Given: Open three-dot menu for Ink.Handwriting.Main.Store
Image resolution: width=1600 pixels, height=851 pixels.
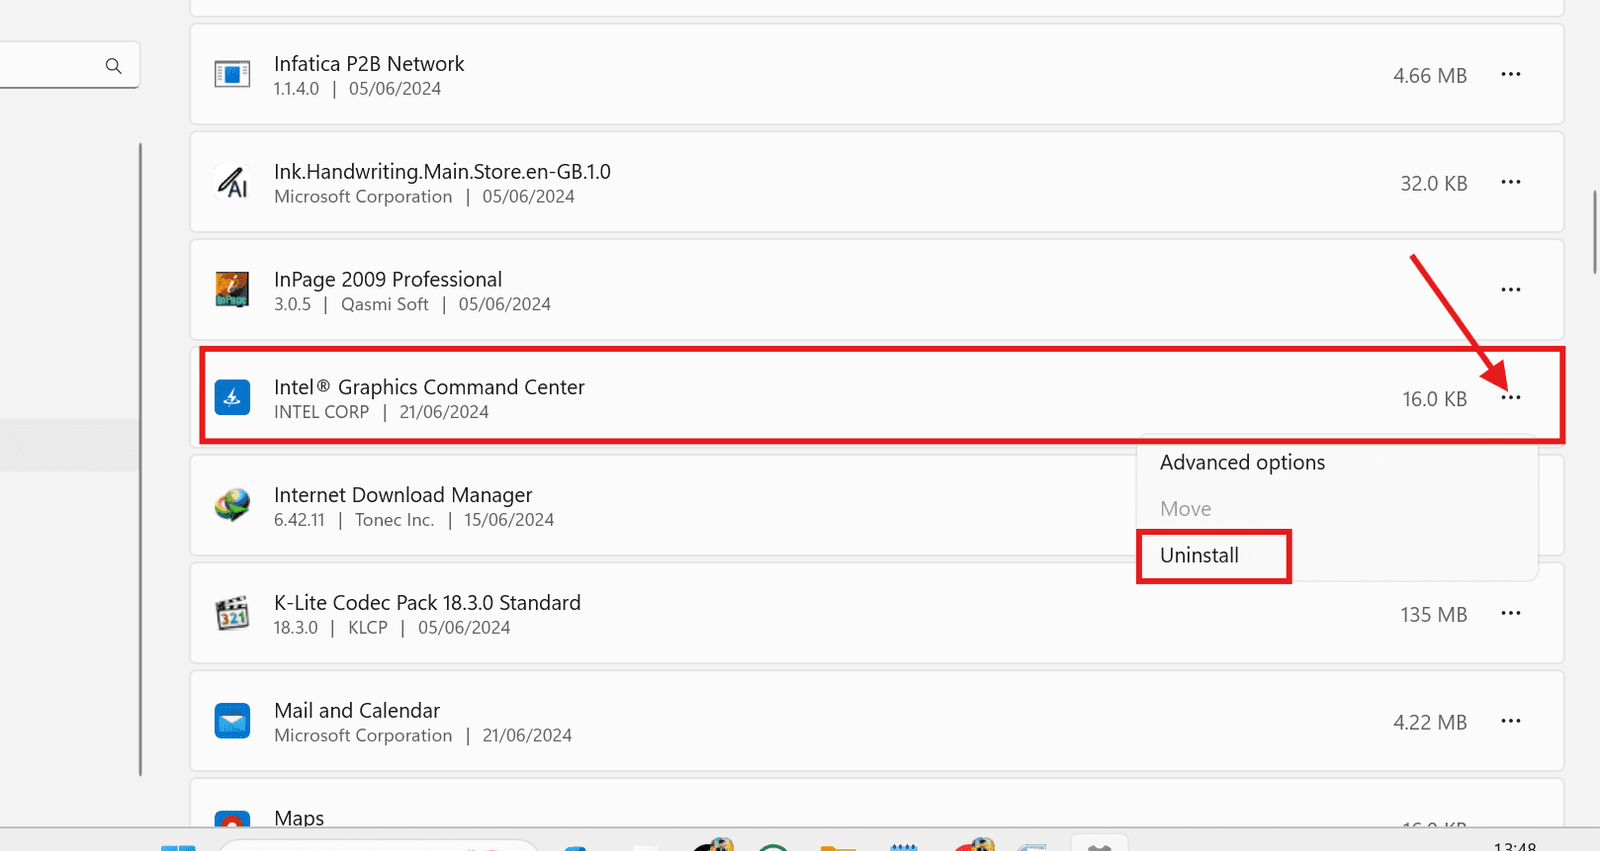Looking at the screenshot, I should pos(1511,182).
